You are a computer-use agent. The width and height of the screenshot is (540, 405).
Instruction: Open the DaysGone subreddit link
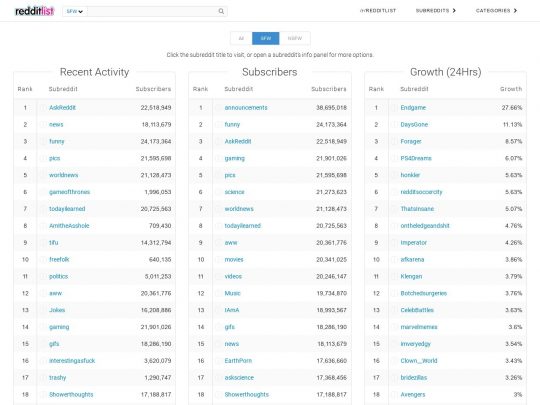414,125
